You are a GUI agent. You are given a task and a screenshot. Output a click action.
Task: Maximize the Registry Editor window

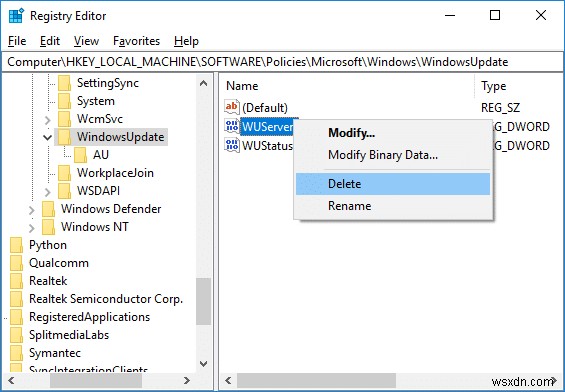click(x=495, y=15)
